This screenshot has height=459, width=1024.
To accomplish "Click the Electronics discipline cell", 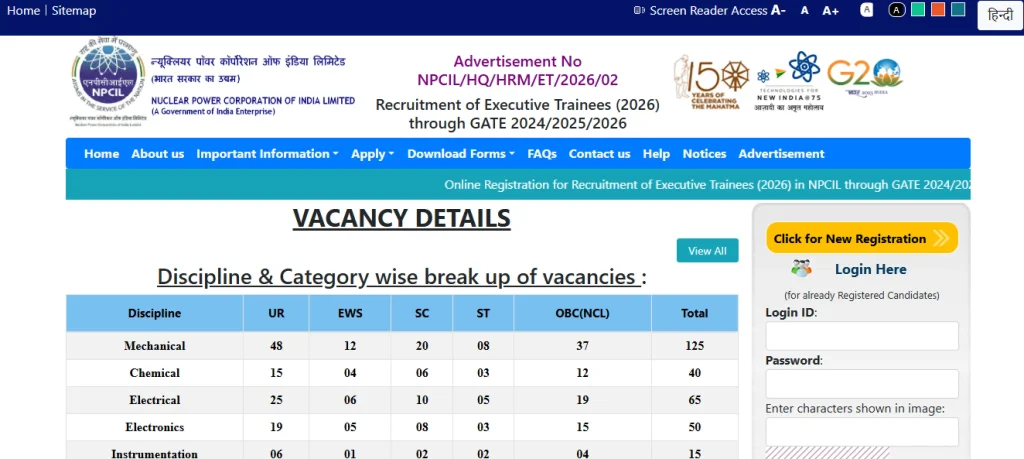I will pyautogui.click(x=155, y=428).
